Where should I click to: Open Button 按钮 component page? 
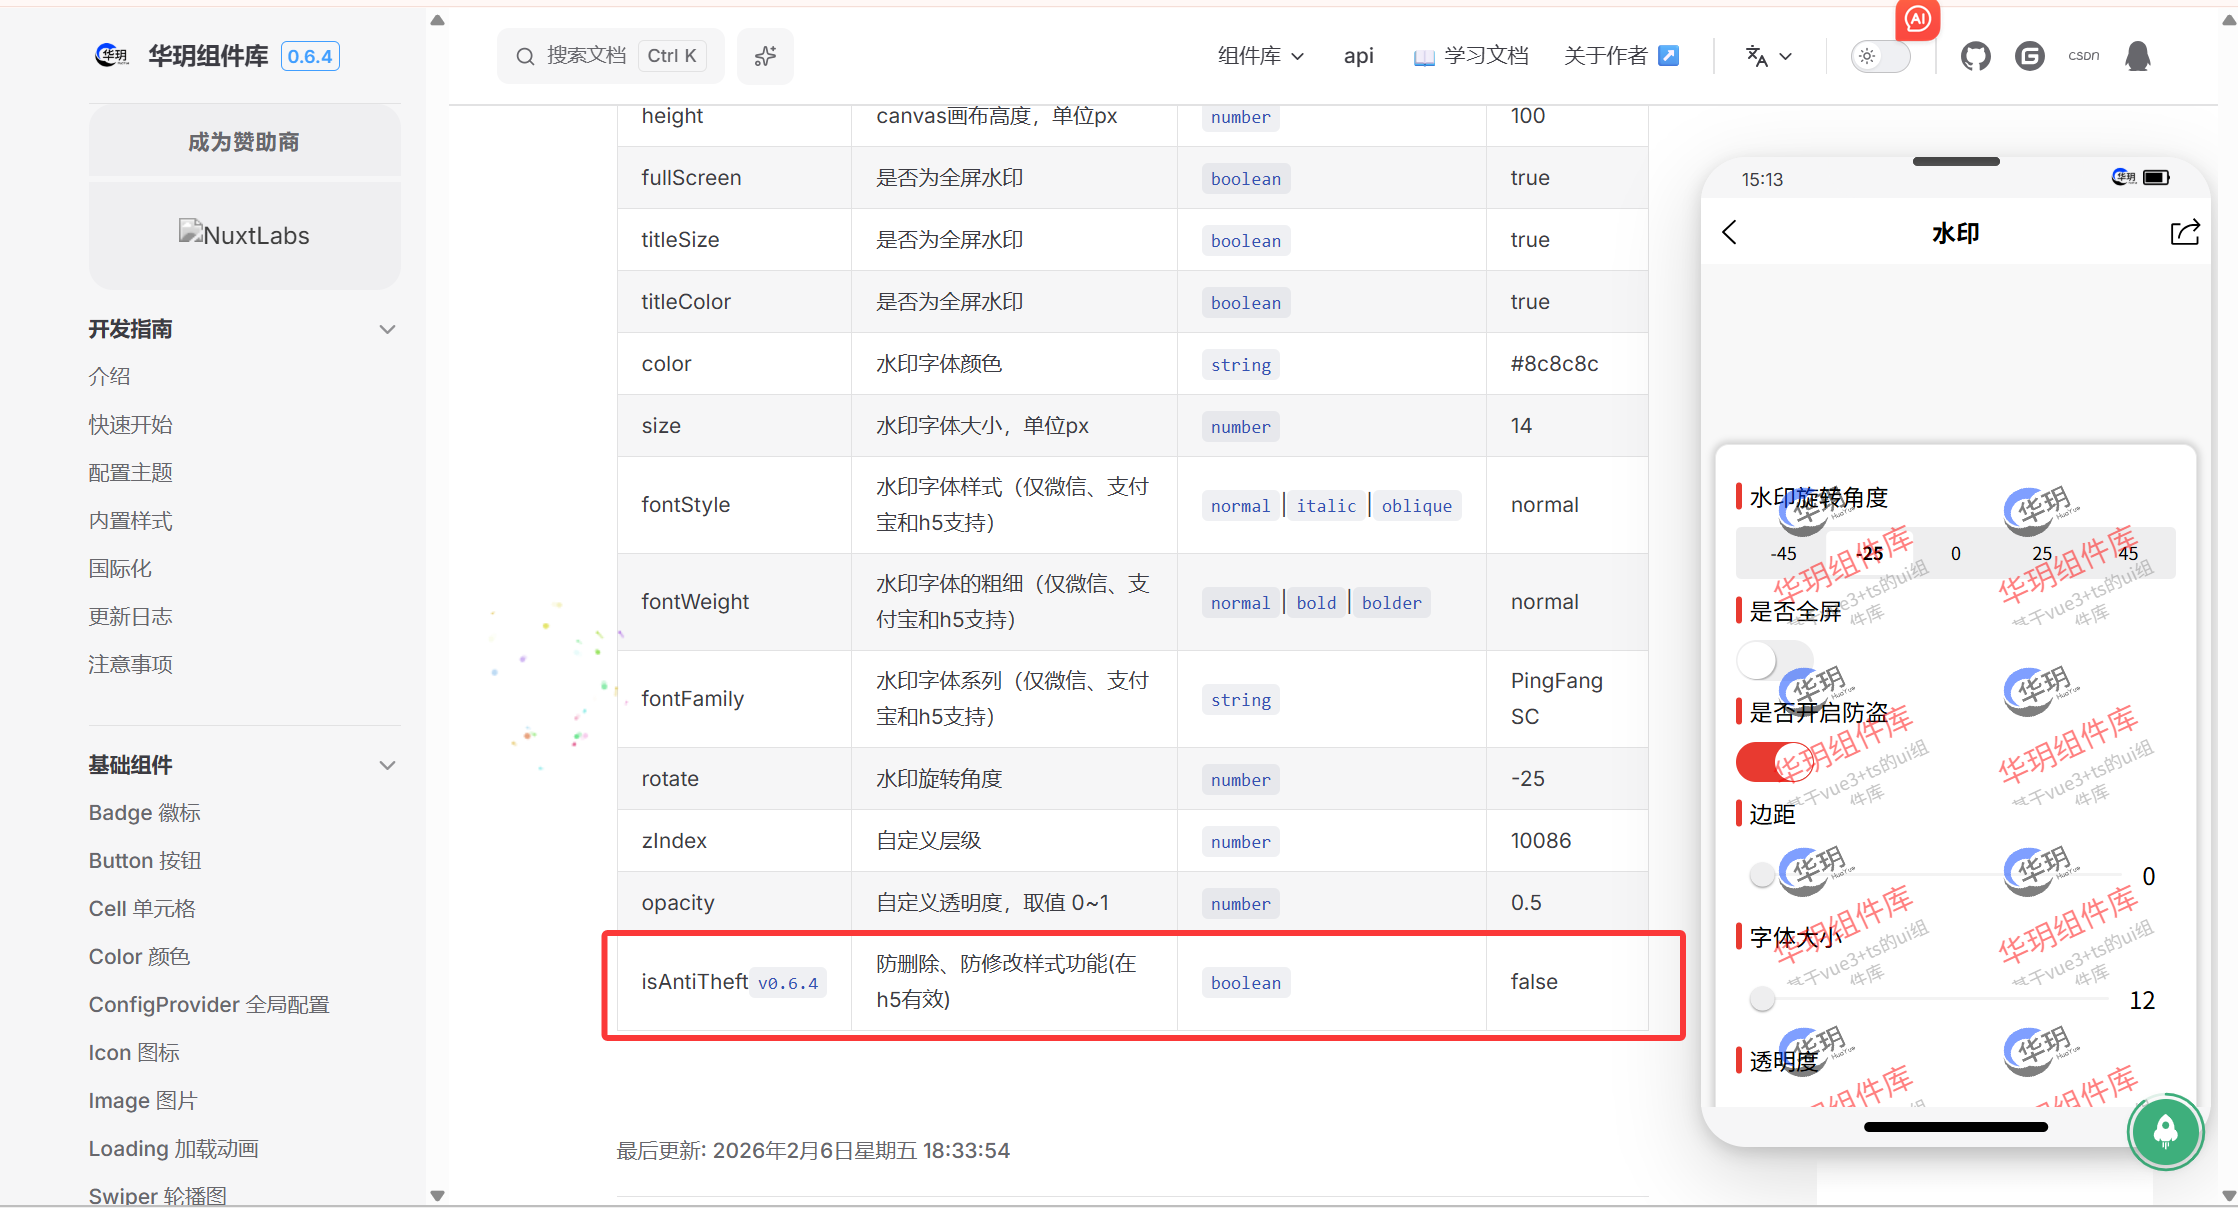(145, 861)
